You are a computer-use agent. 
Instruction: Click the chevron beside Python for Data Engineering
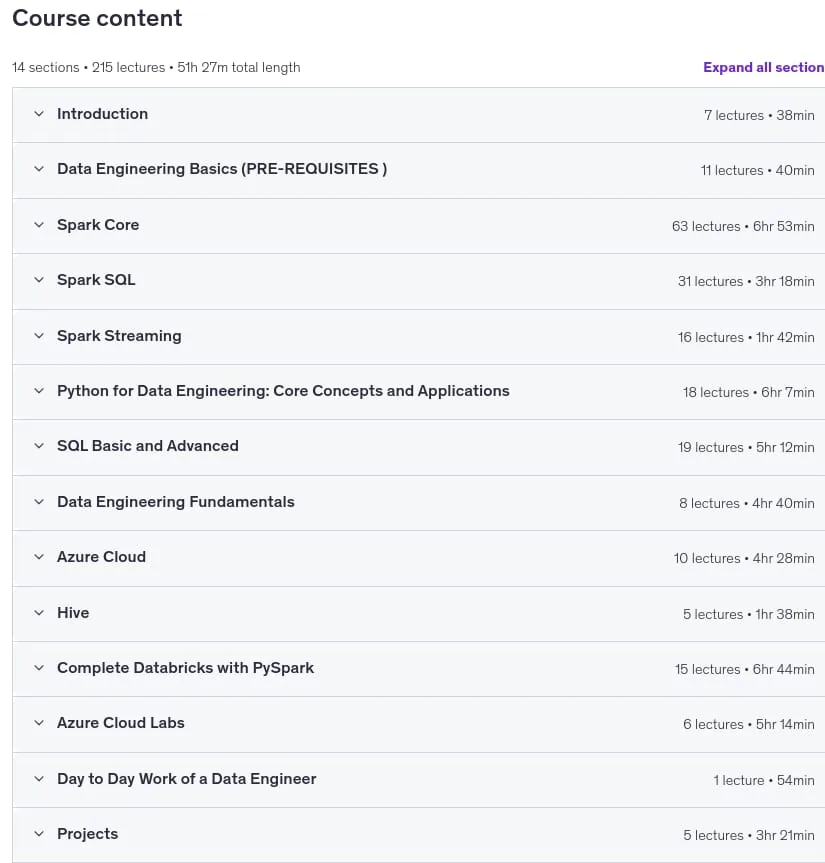pos(39,391)
